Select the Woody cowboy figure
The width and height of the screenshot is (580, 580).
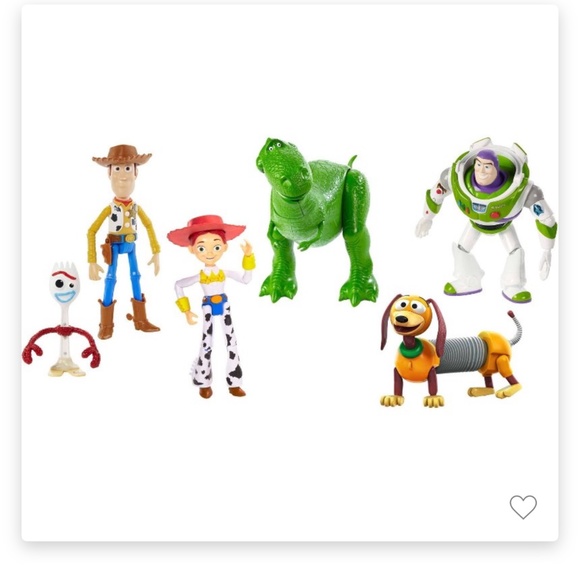124,242
